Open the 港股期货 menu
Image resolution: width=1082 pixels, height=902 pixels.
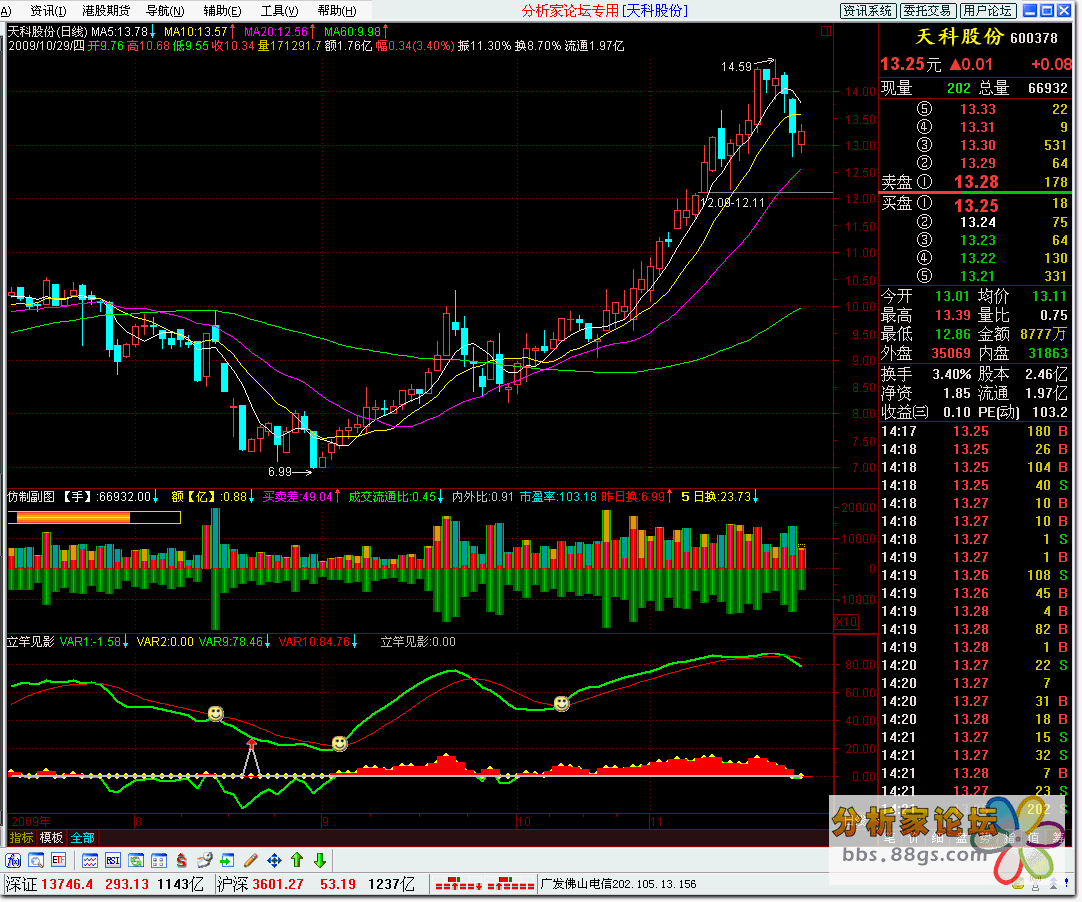coord(106,10)
